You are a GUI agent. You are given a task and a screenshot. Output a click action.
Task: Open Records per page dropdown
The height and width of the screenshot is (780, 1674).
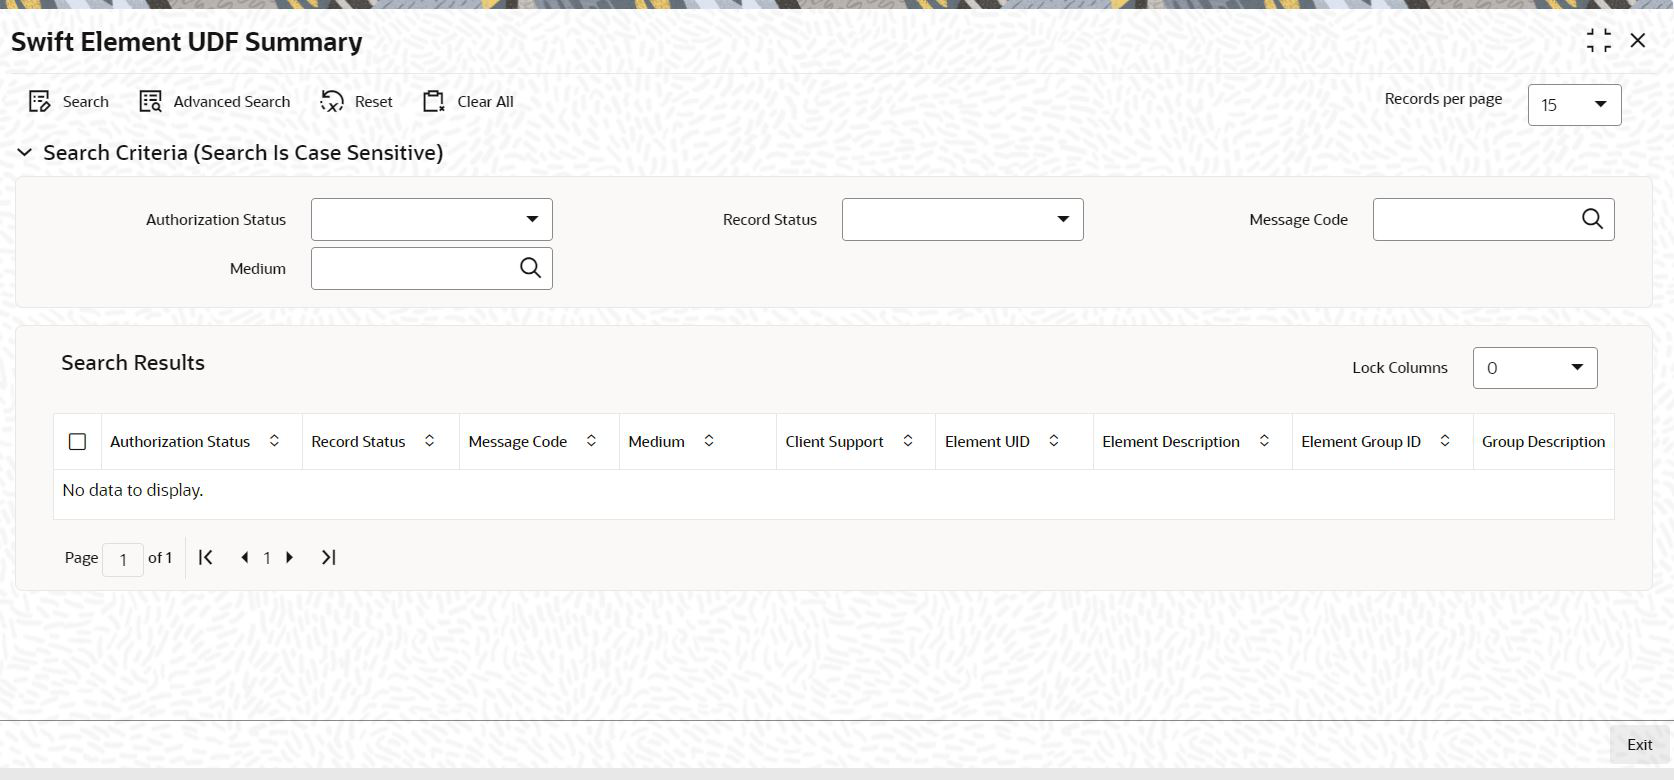[1574, 104]
